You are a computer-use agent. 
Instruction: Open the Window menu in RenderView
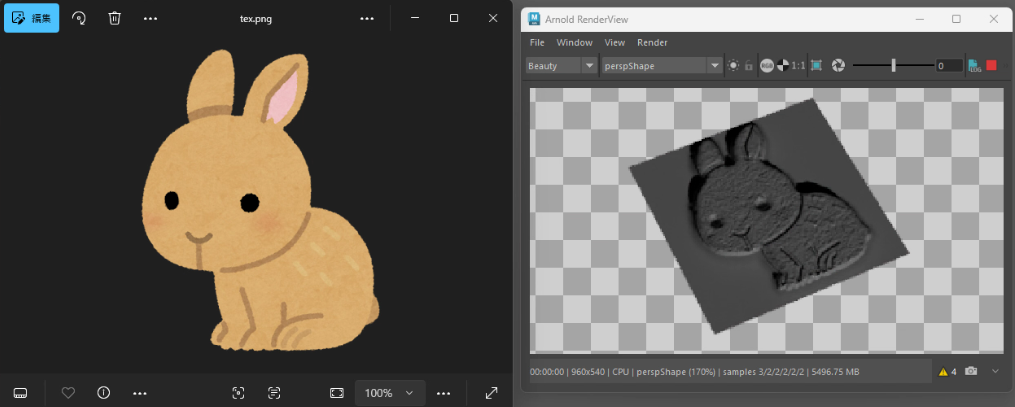pyautogui.click(x=574, y=43)
